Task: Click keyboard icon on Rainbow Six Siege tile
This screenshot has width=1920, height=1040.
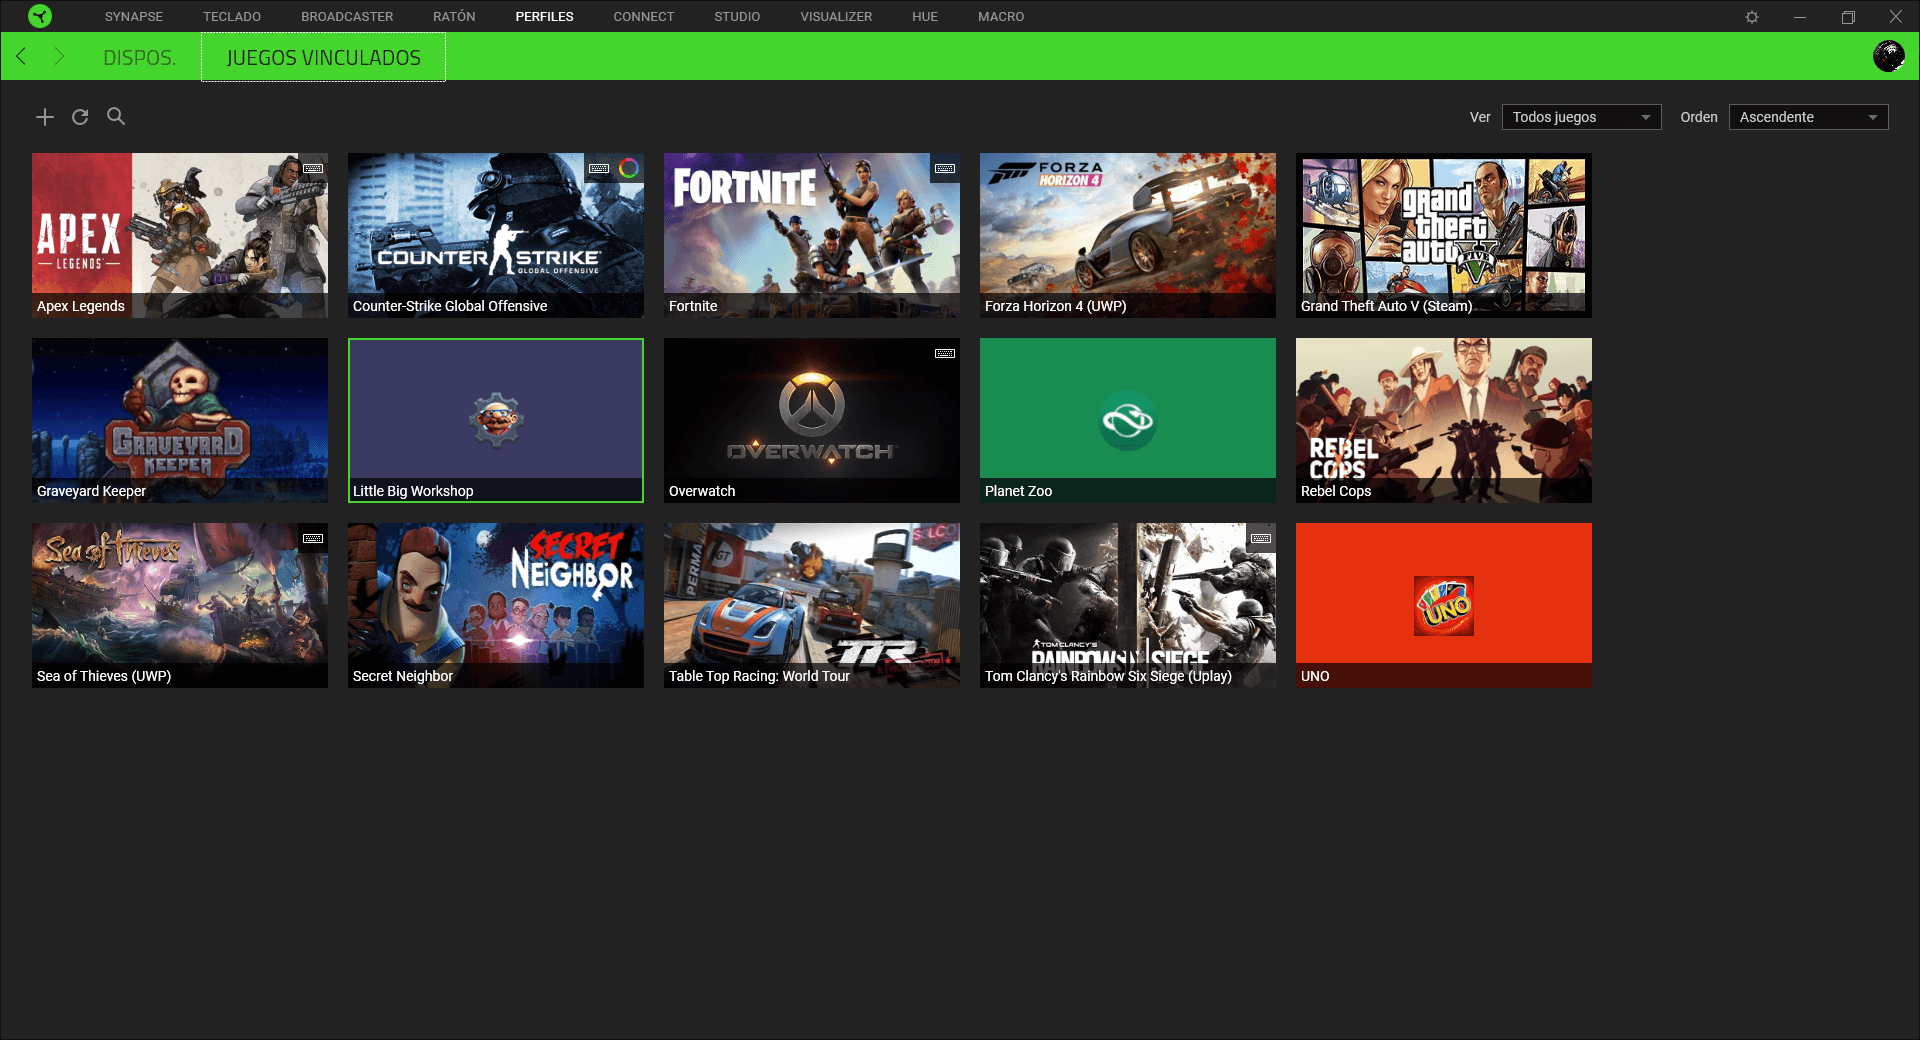Action: [x=1261, y=538]
